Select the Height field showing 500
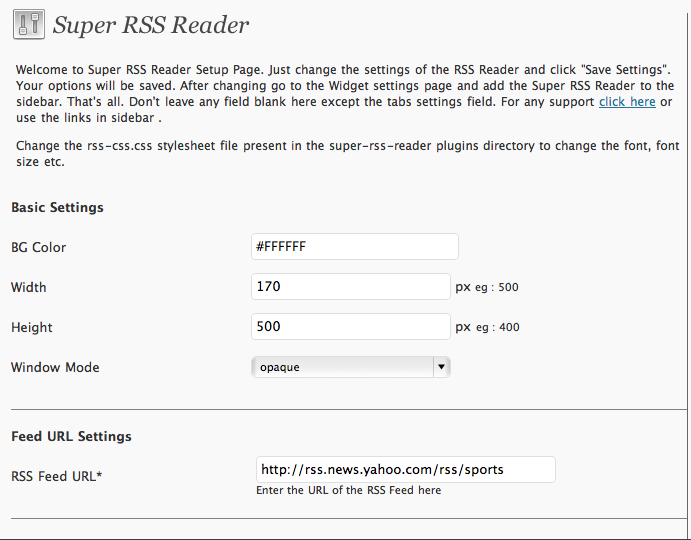The width and height of the screenshot is (691, 540). [351, 327]
